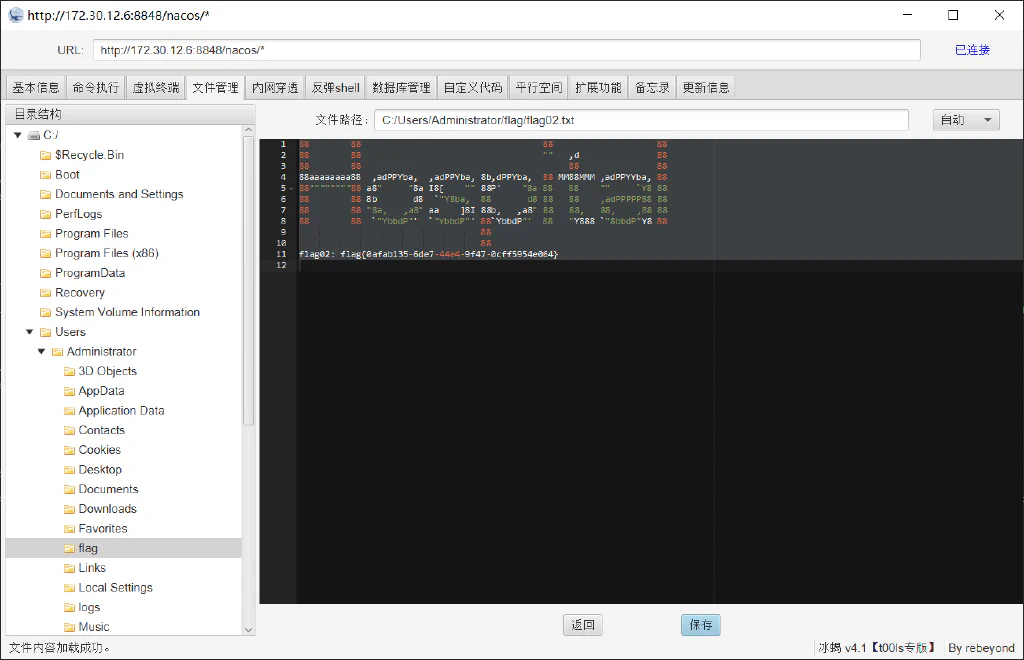The width and height of the screenshot is (1024, 660).
Task: Click the Administrator folder icon
Action: [x=57, y=352]
